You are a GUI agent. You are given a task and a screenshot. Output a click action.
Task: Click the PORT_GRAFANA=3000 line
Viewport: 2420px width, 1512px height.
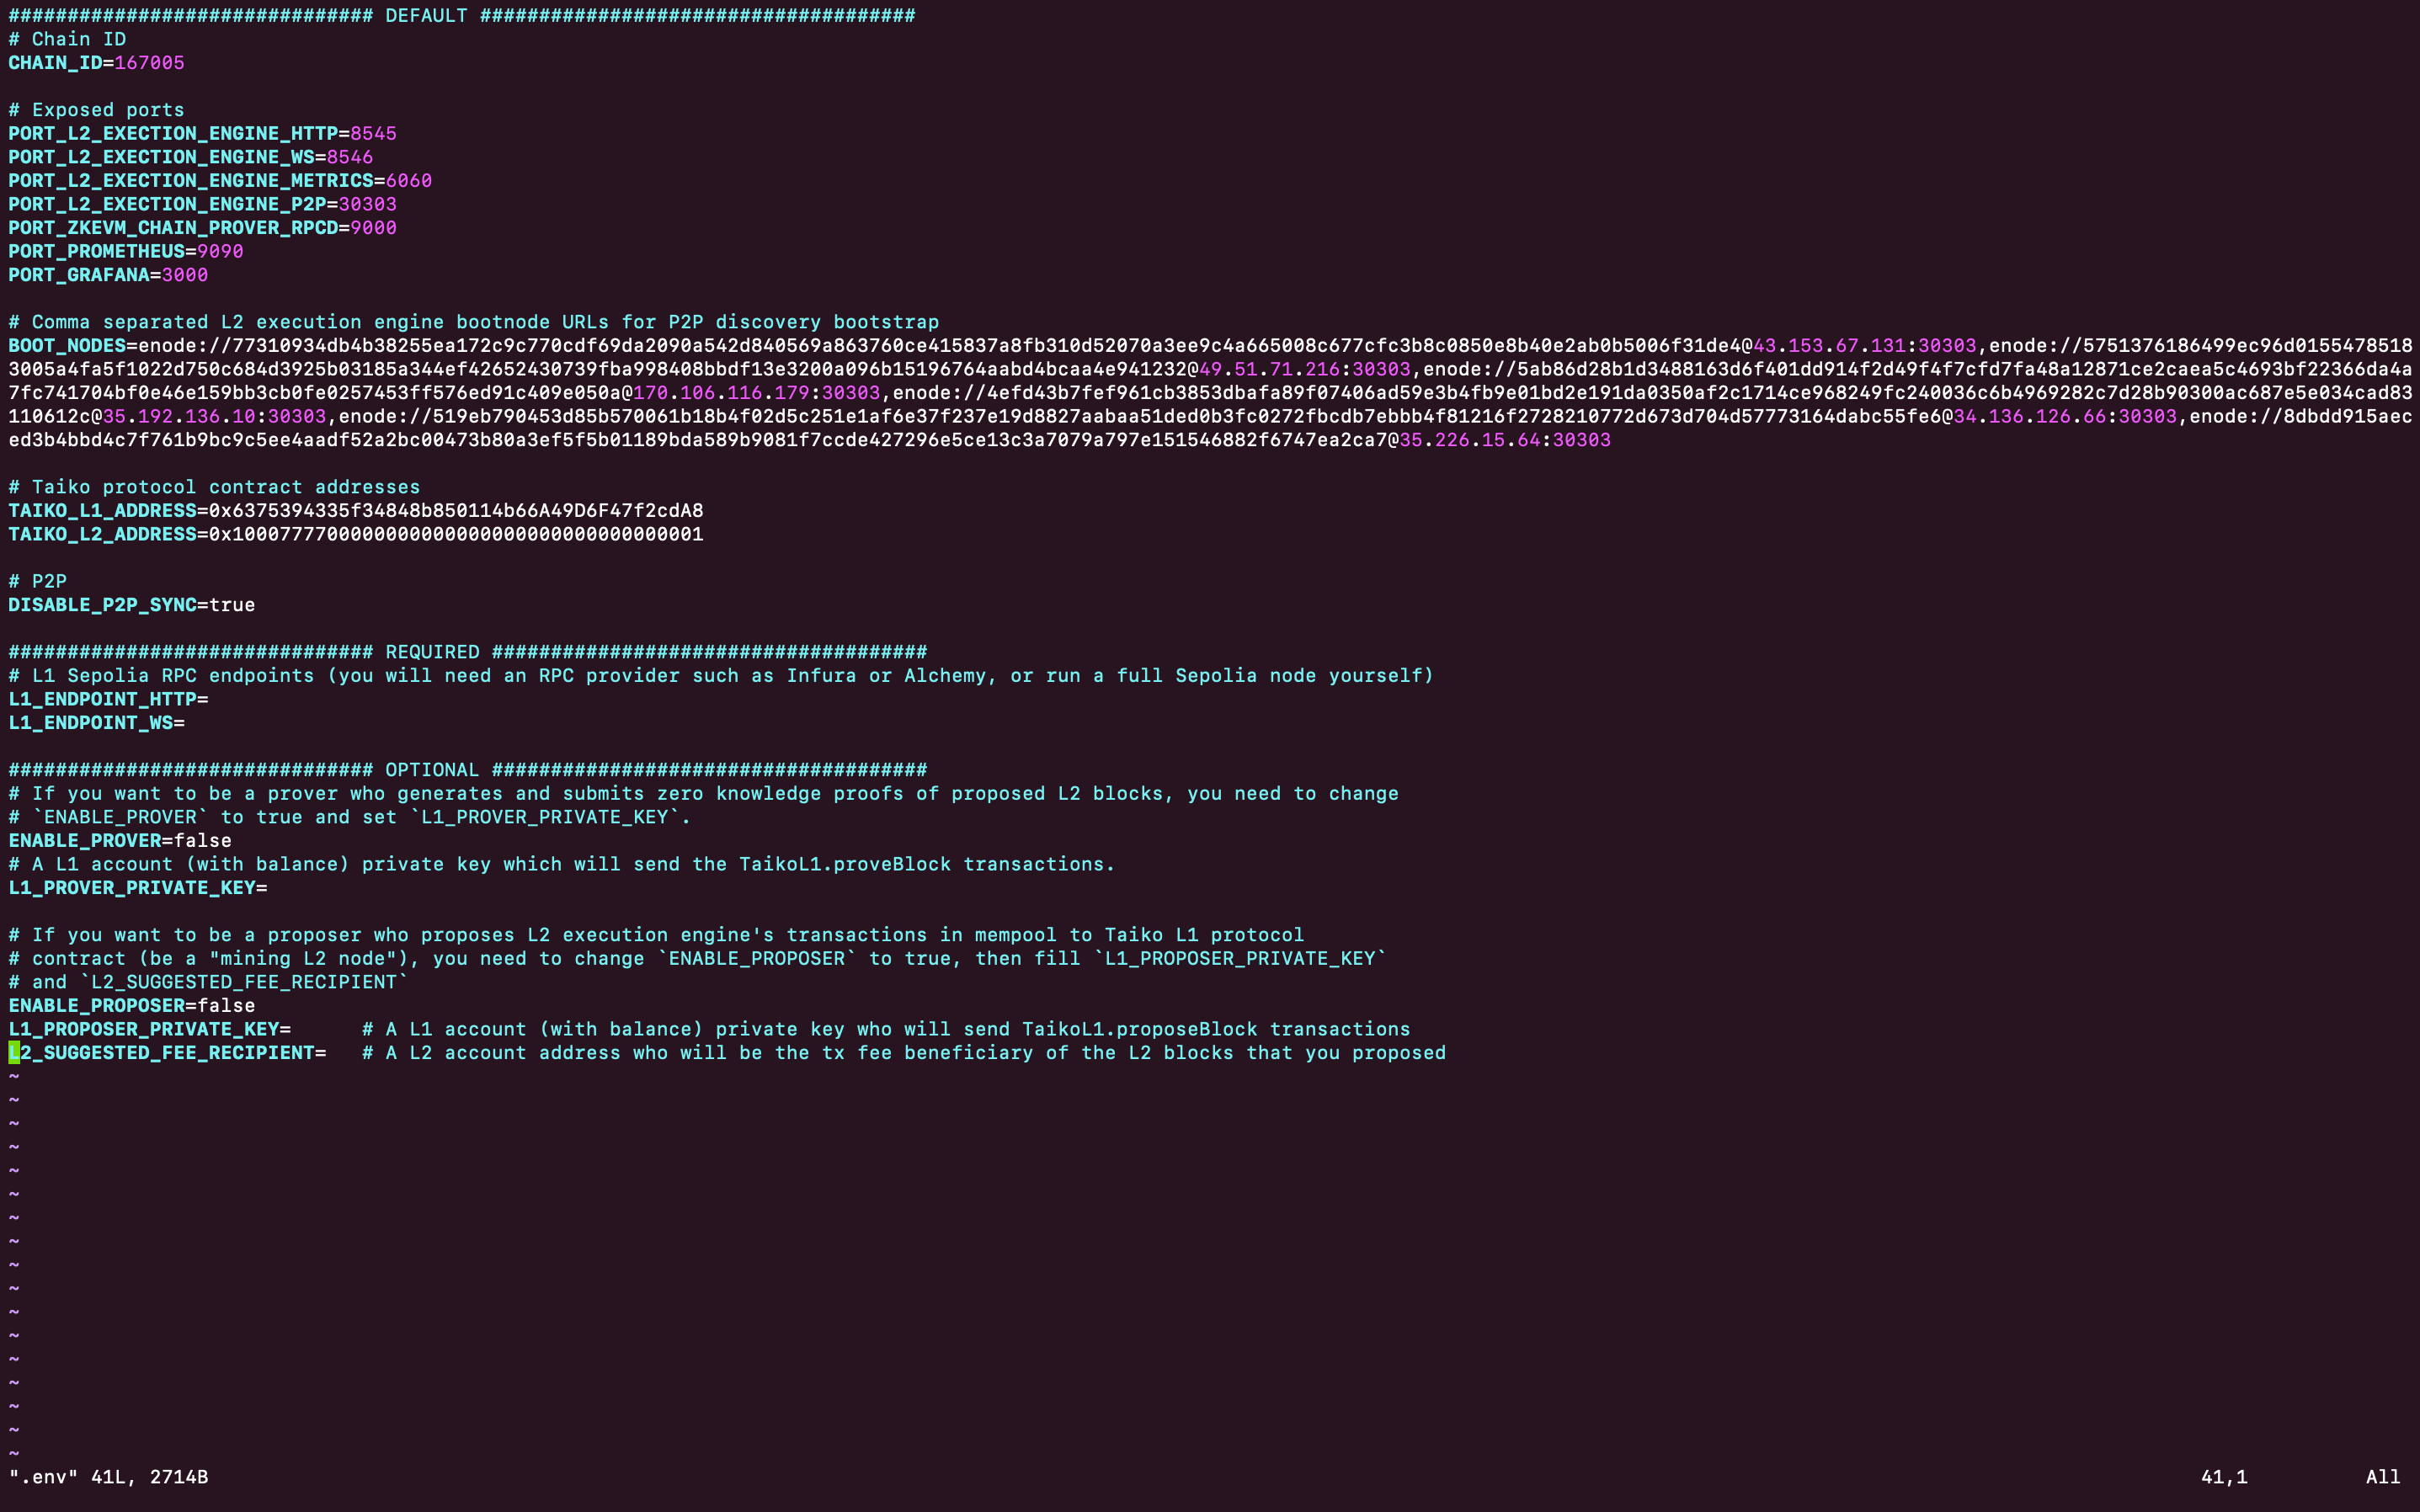108,275
